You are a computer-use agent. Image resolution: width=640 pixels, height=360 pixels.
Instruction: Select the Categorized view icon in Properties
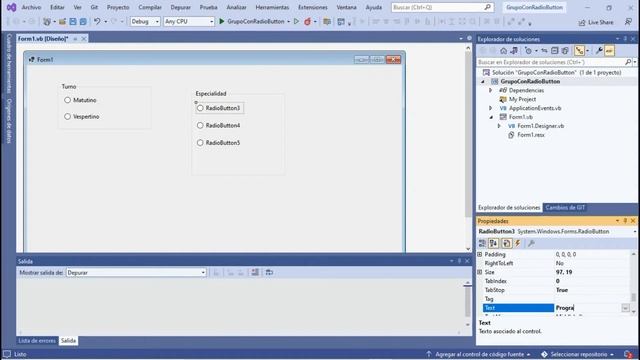tap(482, 243)
